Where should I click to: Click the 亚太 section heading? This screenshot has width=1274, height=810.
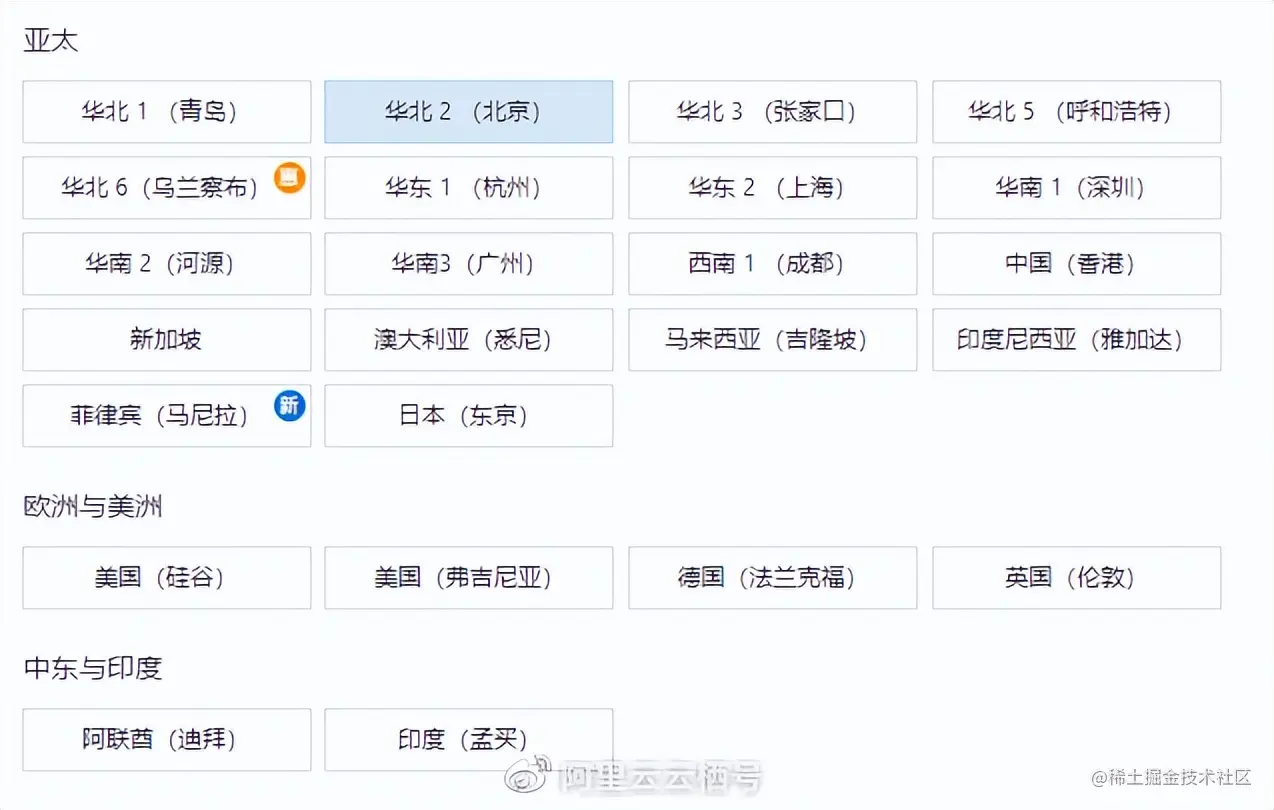50,41
